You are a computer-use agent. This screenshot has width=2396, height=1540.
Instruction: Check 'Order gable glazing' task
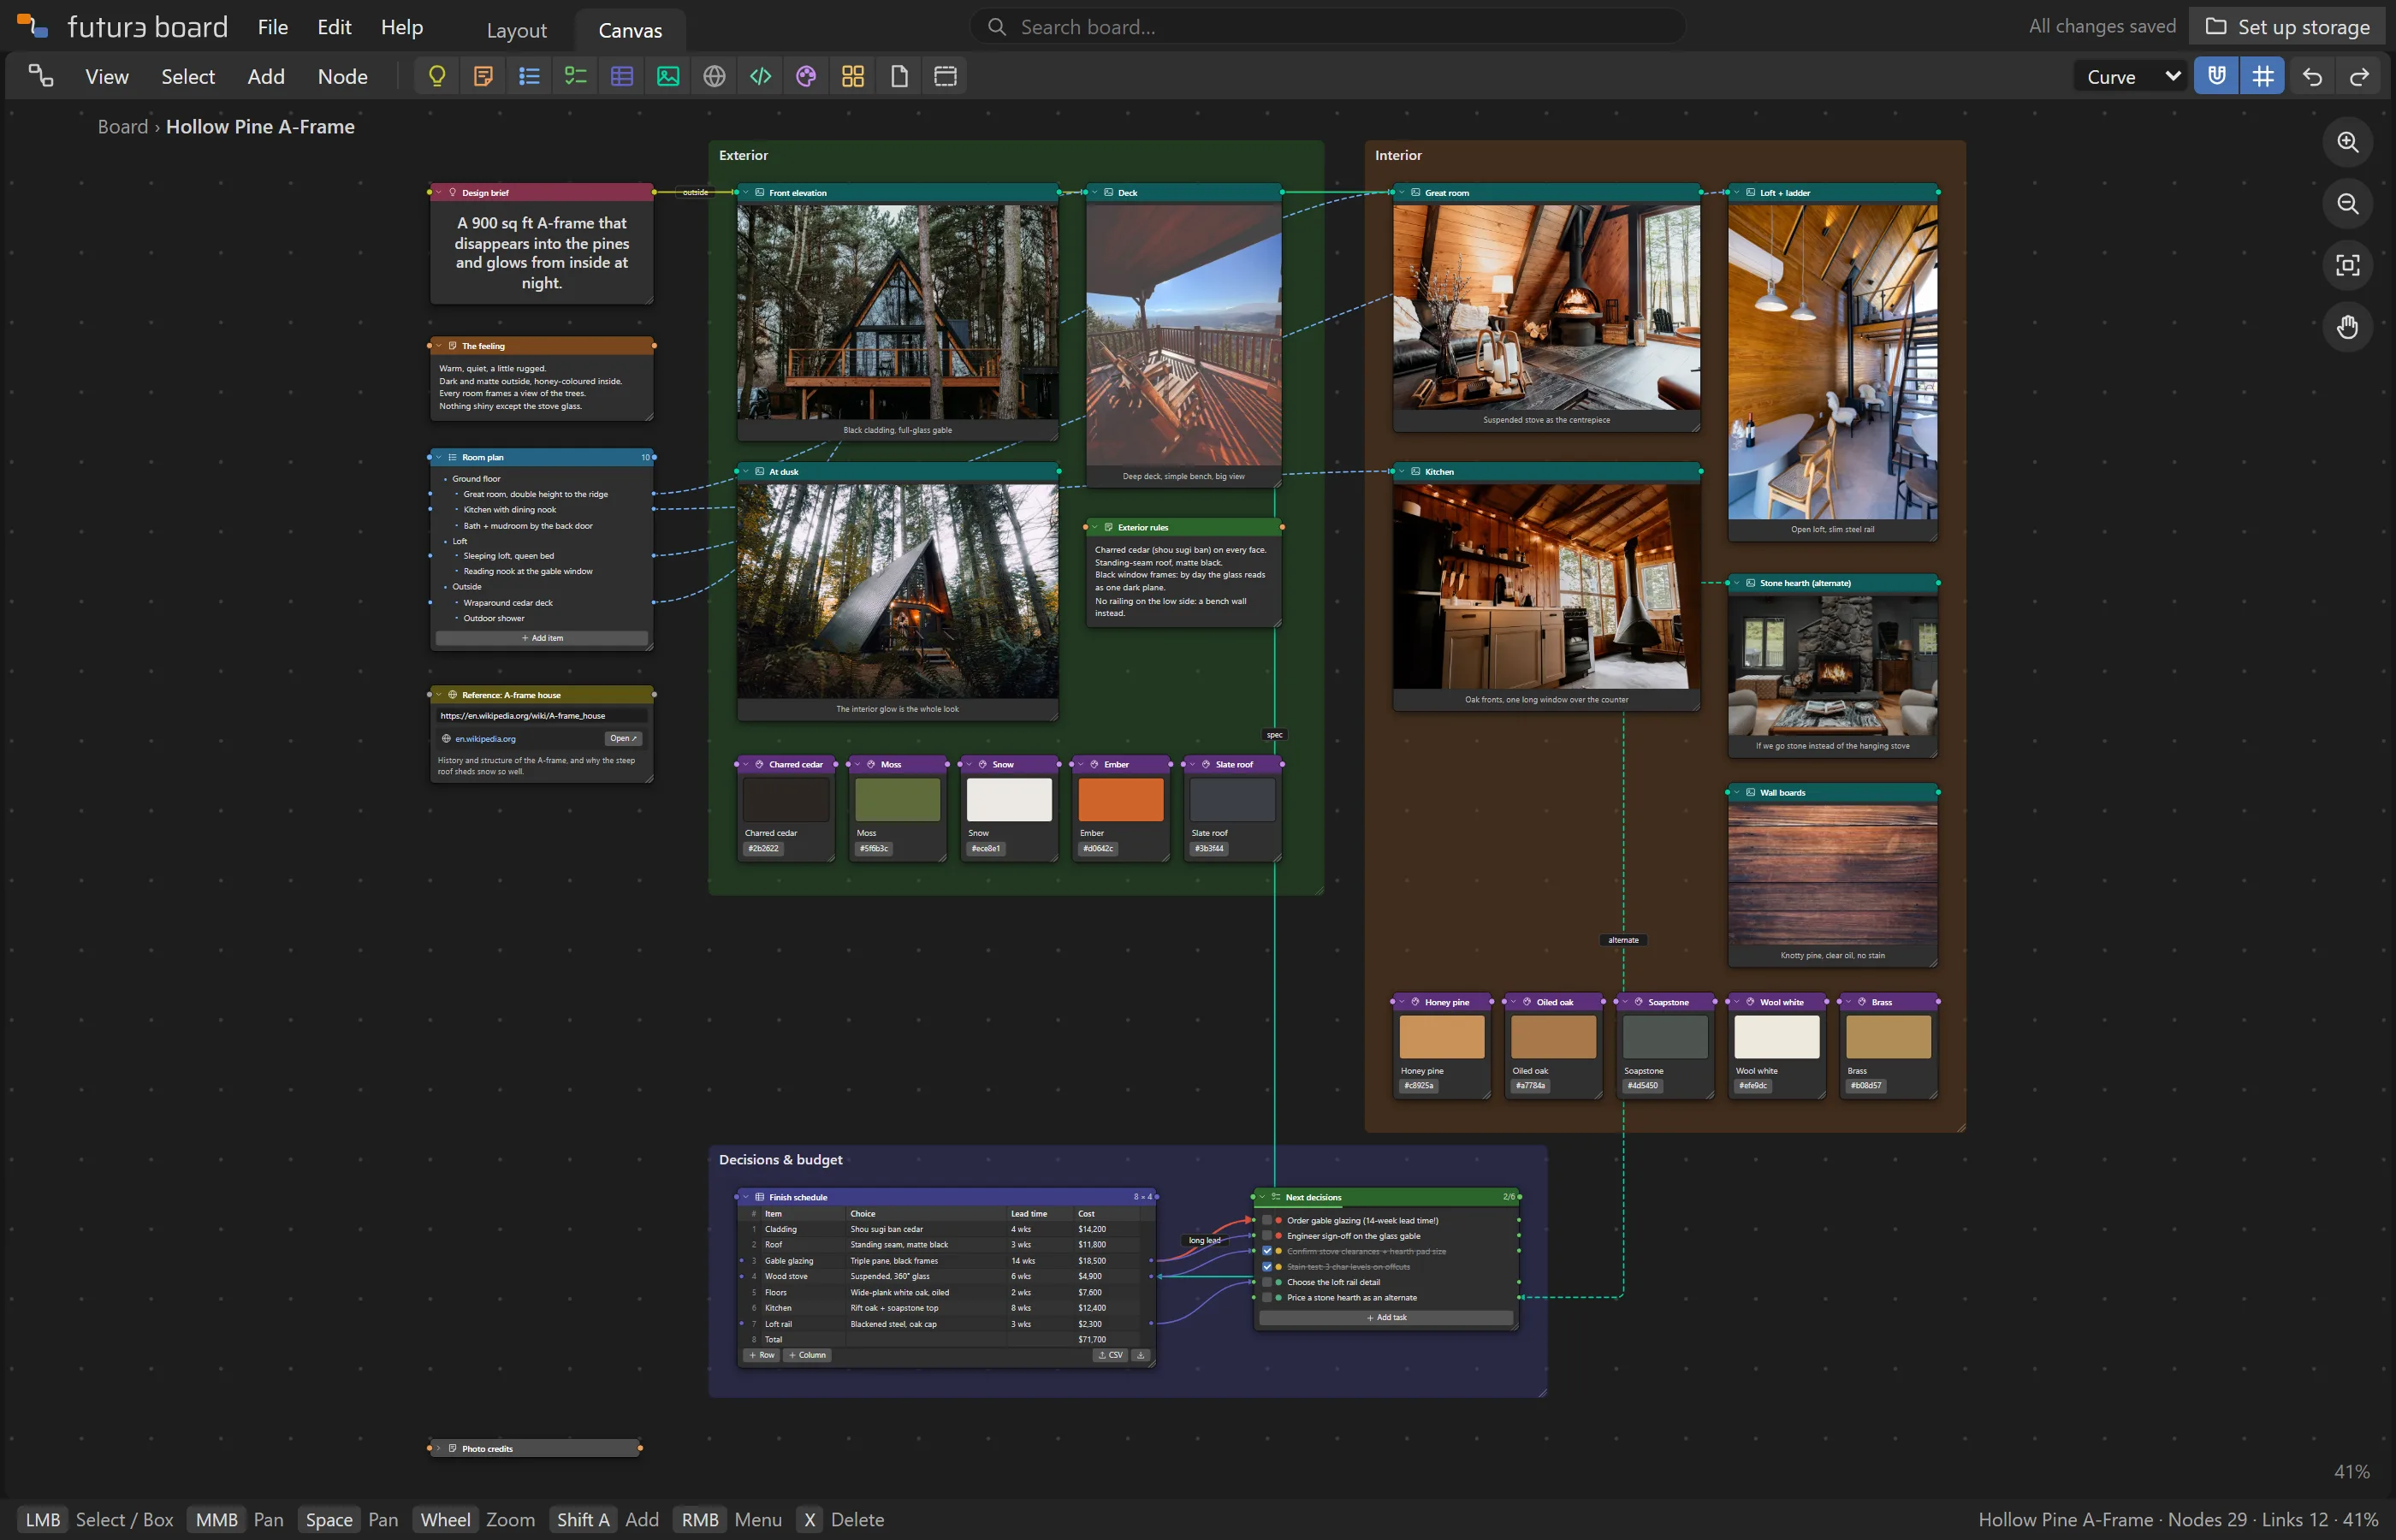point(1267,1220)
